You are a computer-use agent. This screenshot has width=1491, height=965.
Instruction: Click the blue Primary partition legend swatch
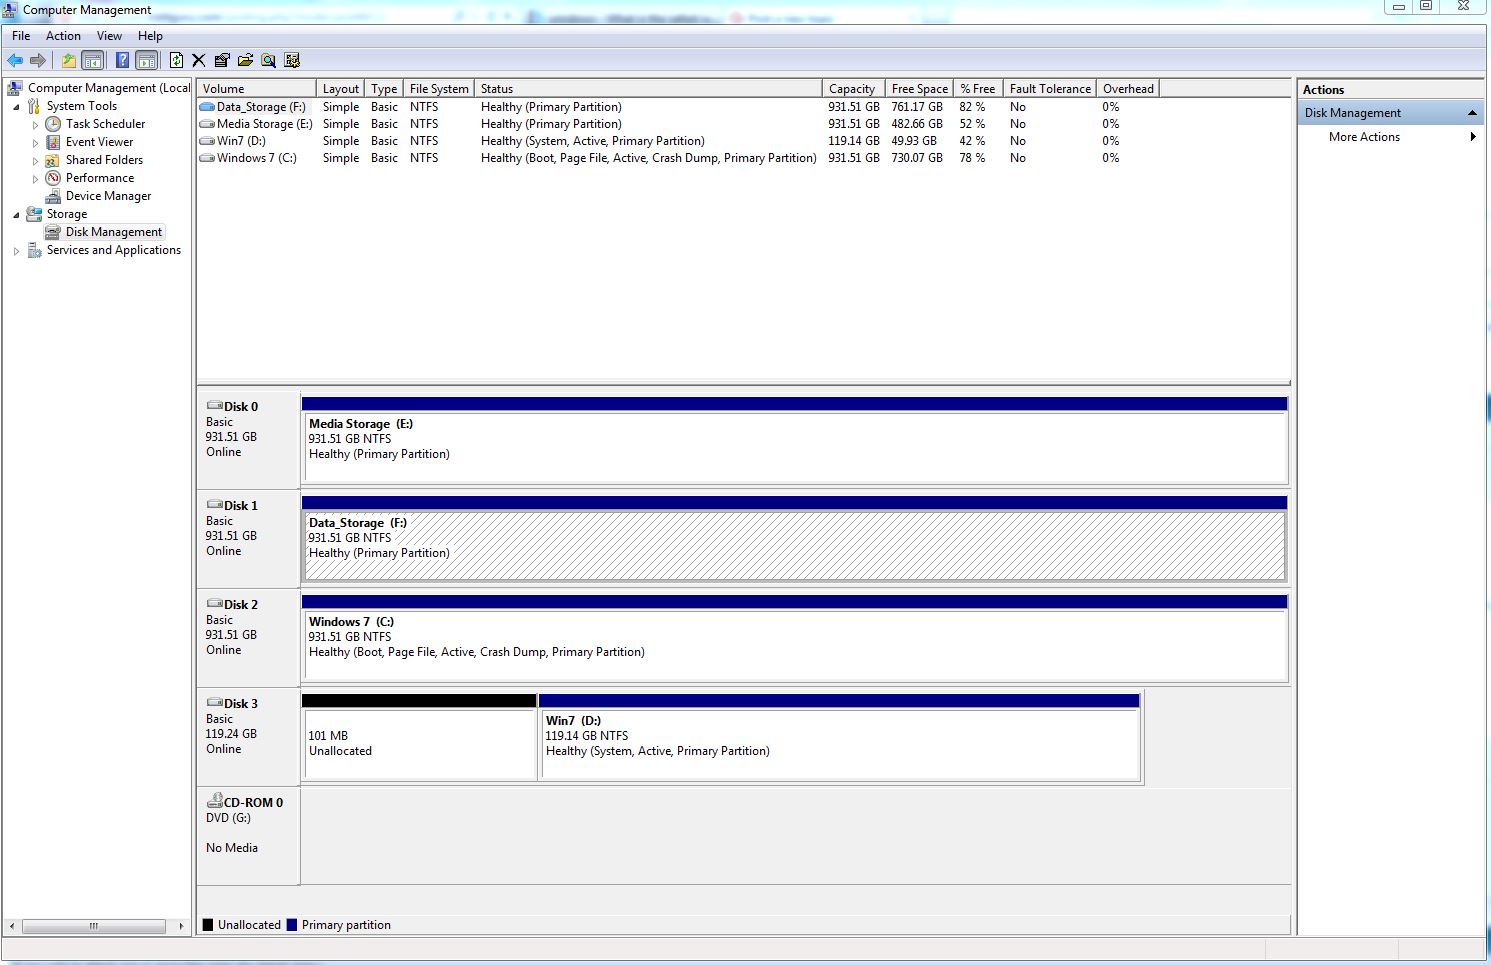[292, 925]
